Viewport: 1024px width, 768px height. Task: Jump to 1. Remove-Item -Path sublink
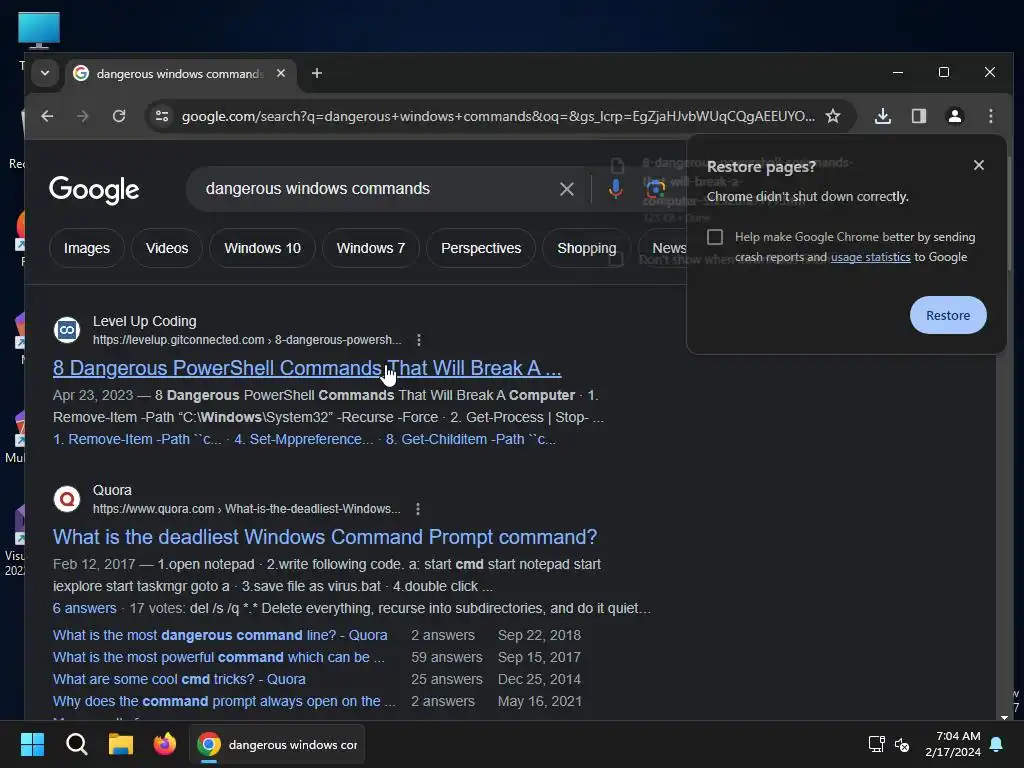pos(137,440)
